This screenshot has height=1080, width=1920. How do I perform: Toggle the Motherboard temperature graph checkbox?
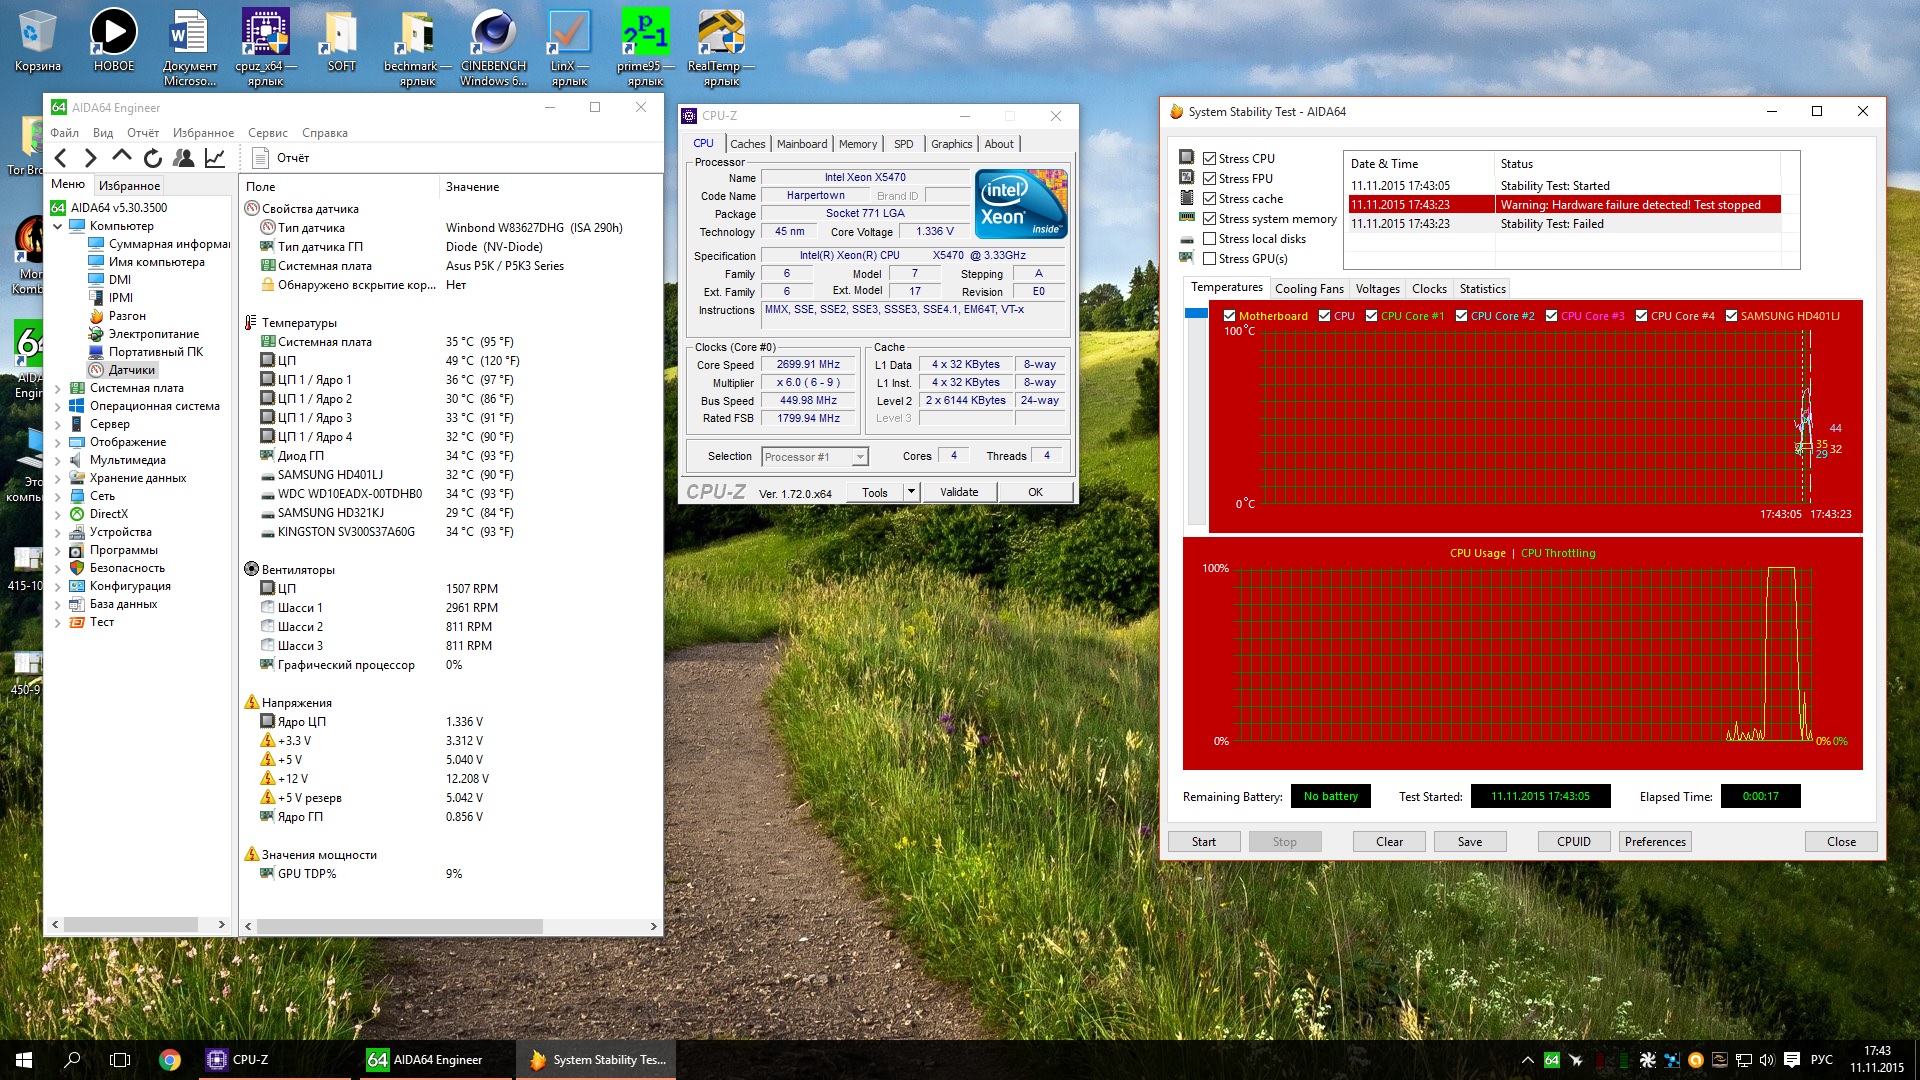click(x=1229, y=316)
